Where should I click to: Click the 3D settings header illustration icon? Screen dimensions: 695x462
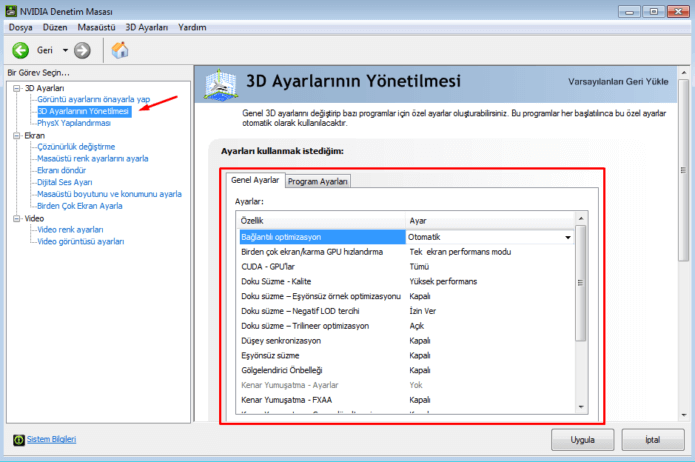pos(220,84)
